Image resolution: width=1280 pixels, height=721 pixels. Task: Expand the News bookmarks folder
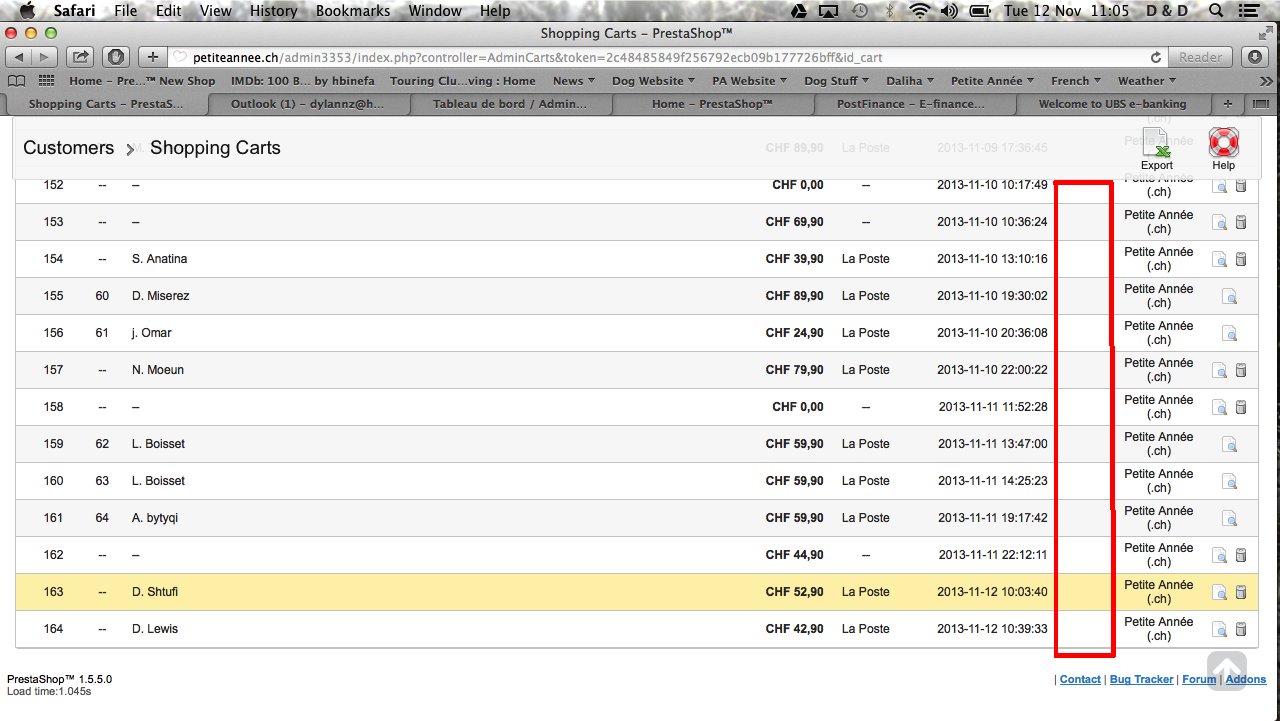574,81
